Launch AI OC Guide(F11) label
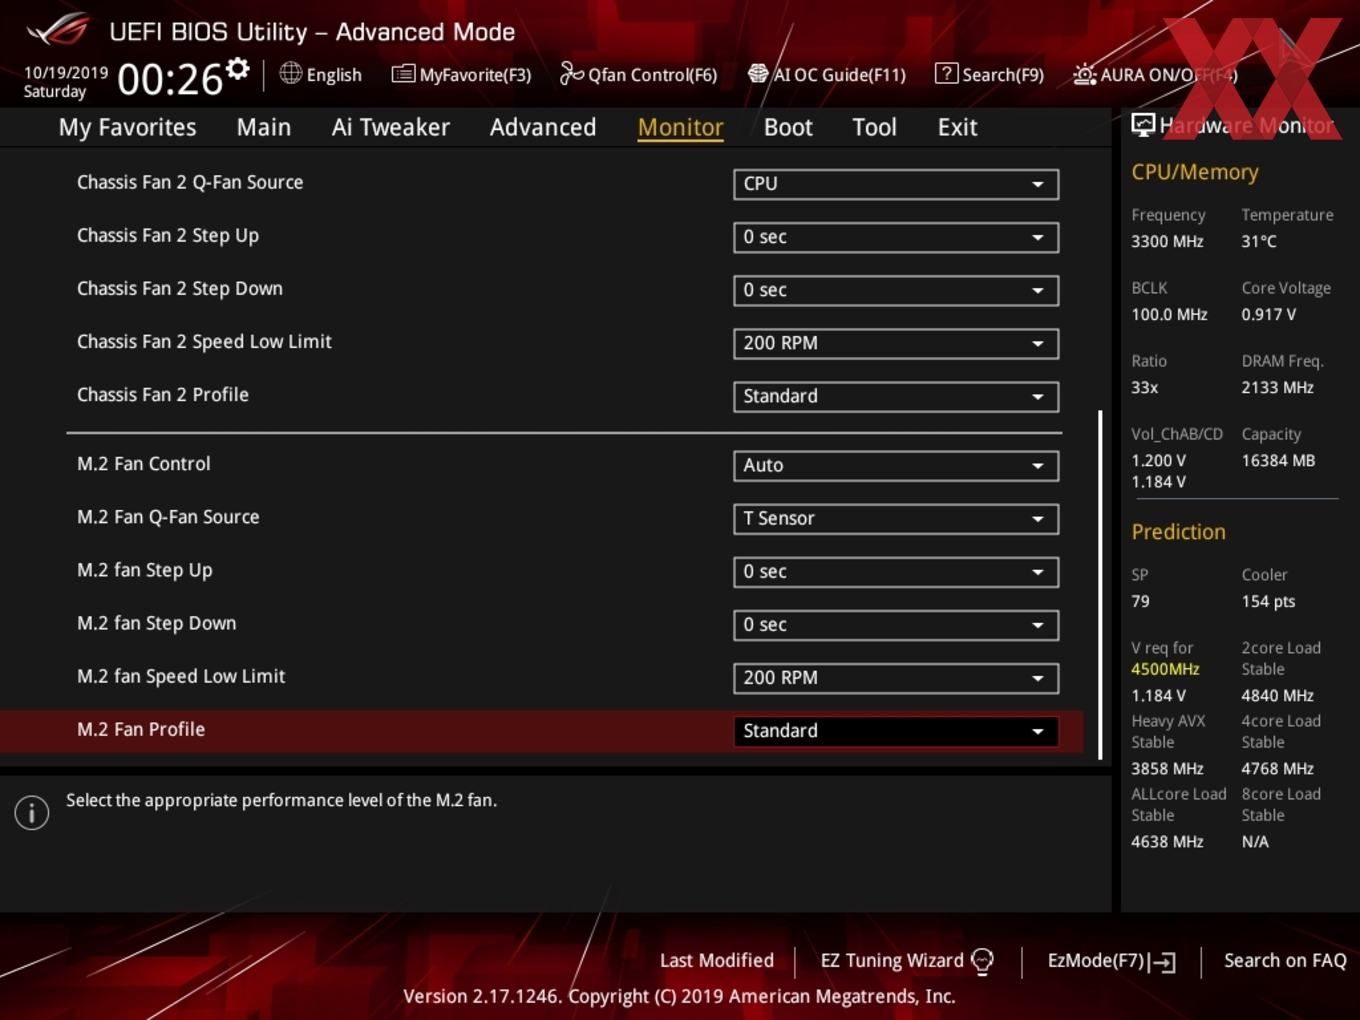The width and height of the screenshot is (1360, 1020). coord(839,75)
